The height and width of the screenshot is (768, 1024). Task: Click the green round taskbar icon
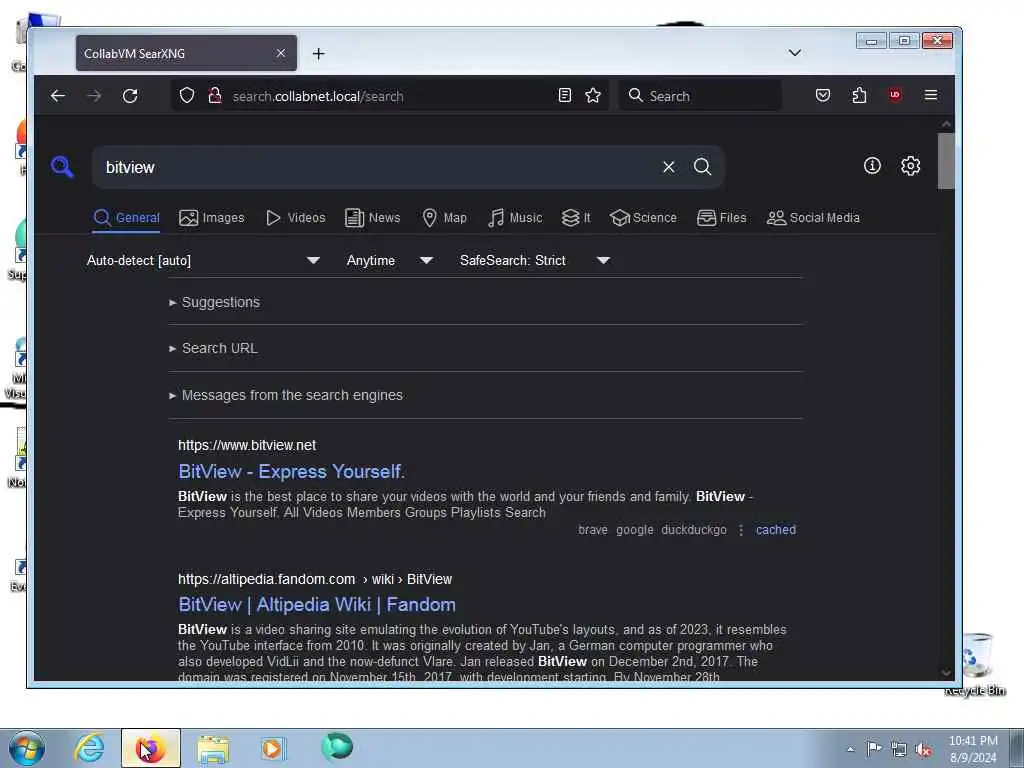(x=337, y=746)
